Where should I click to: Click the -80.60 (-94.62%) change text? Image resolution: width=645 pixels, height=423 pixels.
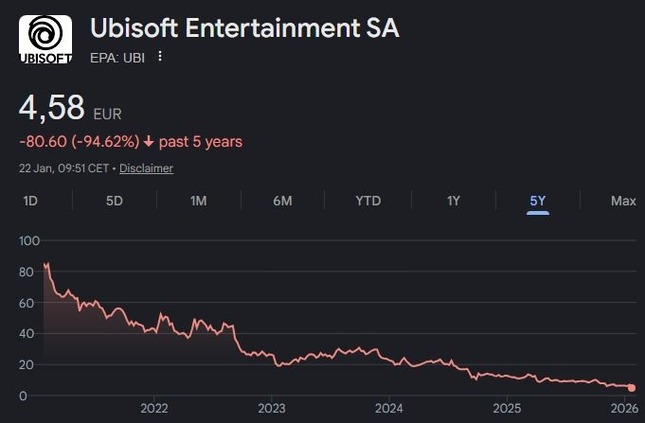point(78,142)
